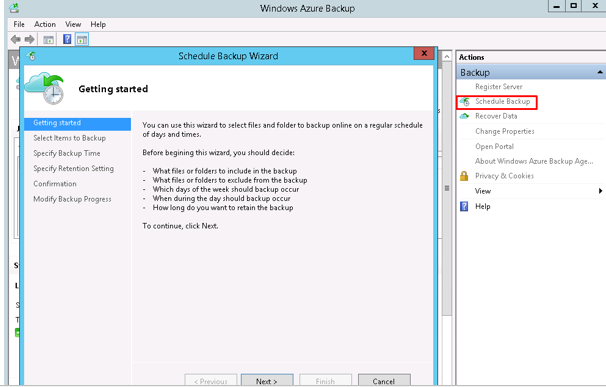Screen dimensions: 606x387
Task: Select the Getting started wizard step
Action: click(77, 123)
